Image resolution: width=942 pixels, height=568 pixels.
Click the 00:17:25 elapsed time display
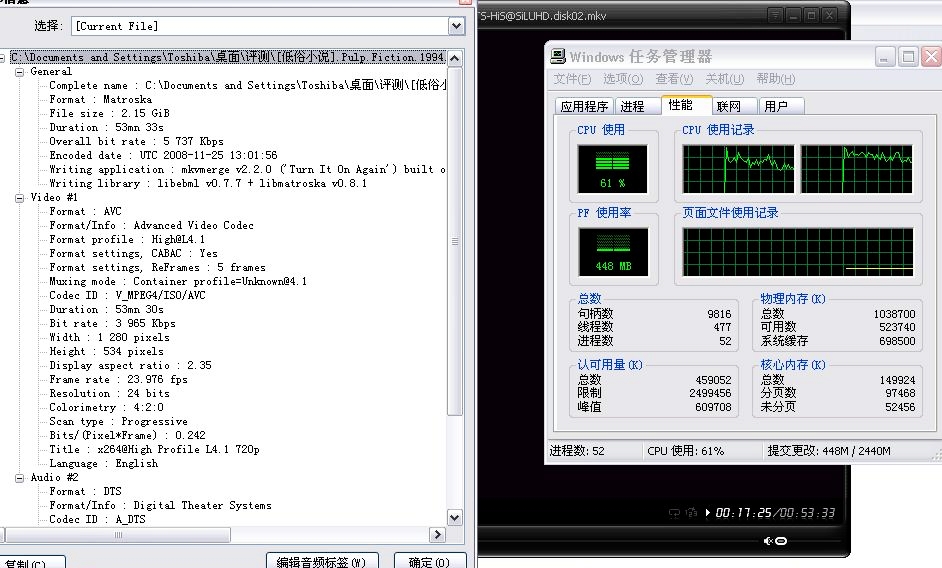point(743,513)
